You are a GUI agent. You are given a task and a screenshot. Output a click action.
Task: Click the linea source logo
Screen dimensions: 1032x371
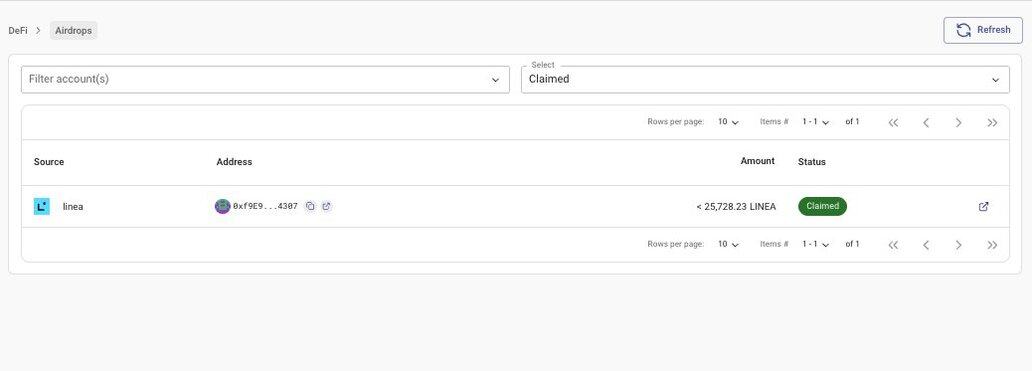point(41,207)
